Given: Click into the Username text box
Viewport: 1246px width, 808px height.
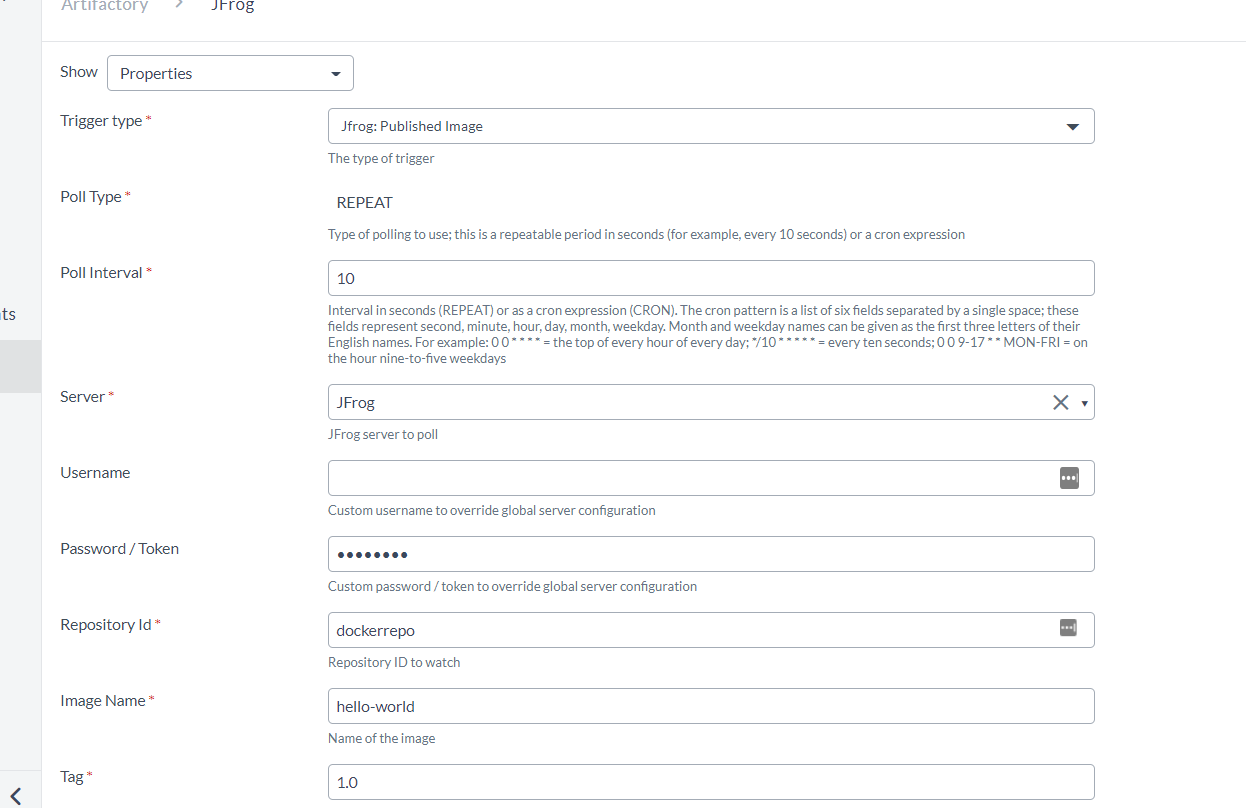Looking at the screenshot, I should click(x=690, y=478).
